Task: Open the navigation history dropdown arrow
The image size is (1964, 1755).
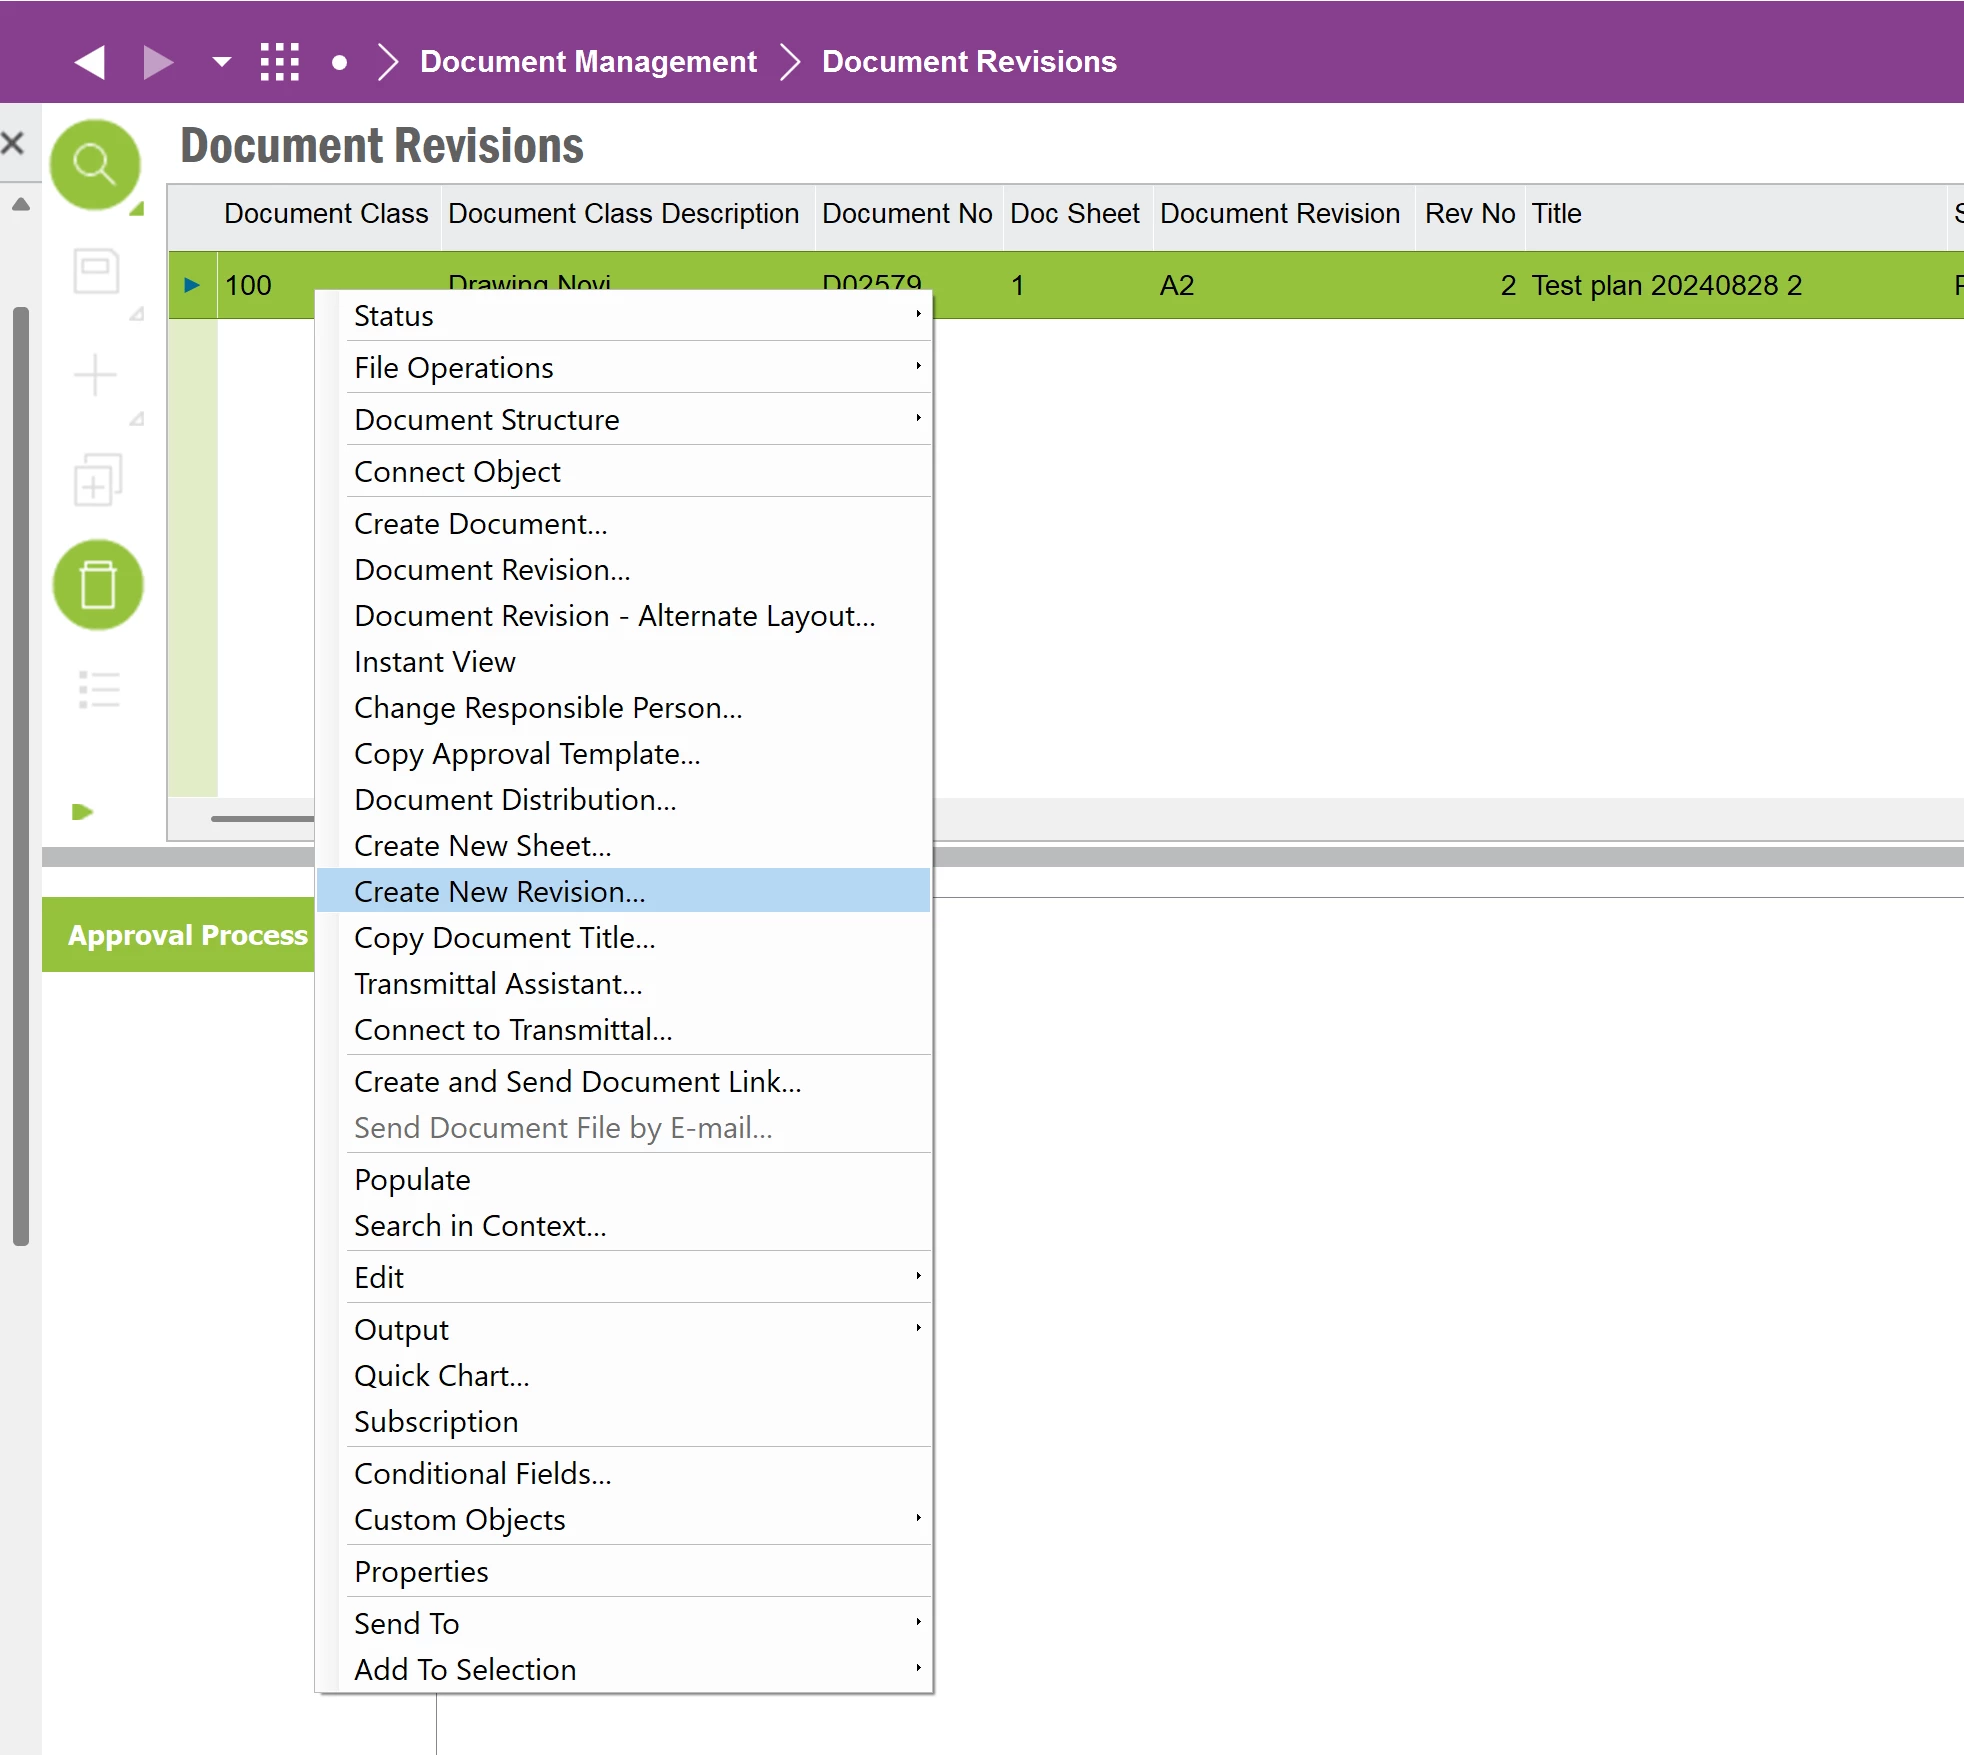Action: (x=221, y=62)
